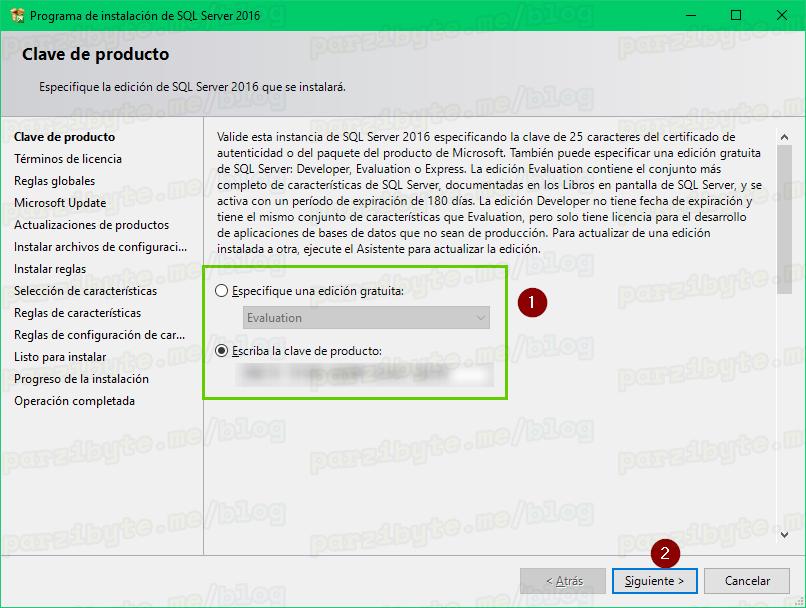
Task: Select the Reglas globales step
Action: 54,181
